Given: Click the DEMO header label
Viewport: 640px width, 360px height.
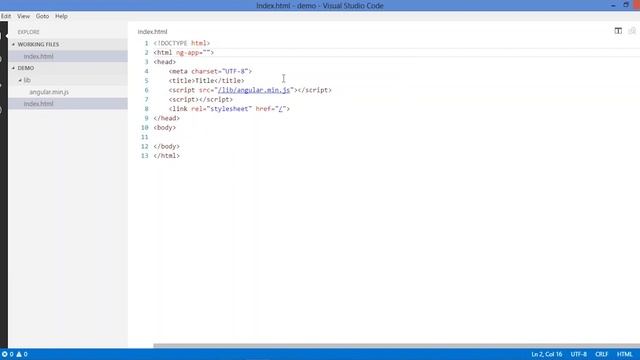Looking at the screenshot, I should (26, 68).
